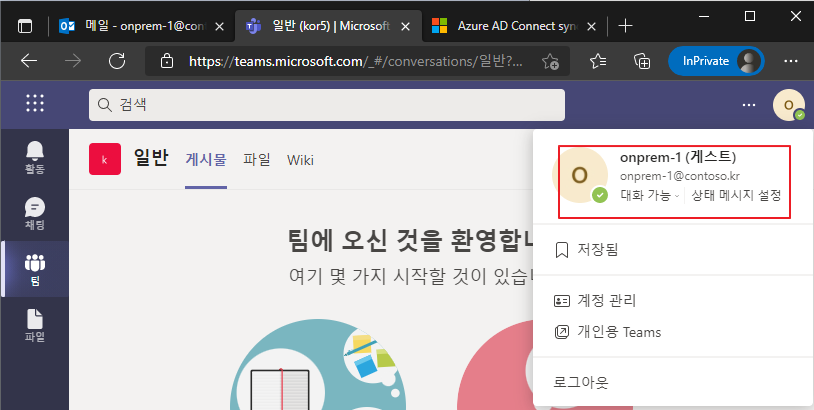Reload the Teams page
The width and height of the screenshot is (814, 410).
(x=117, y=61)
